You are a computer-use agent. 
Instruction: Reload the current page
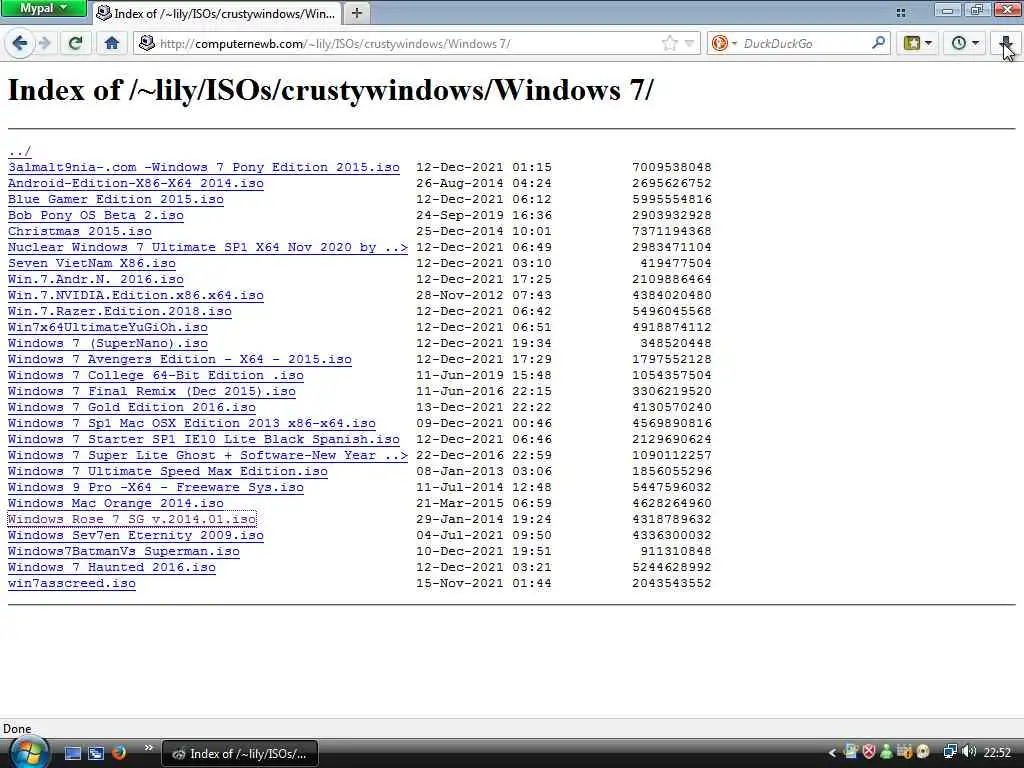[76, 44]
